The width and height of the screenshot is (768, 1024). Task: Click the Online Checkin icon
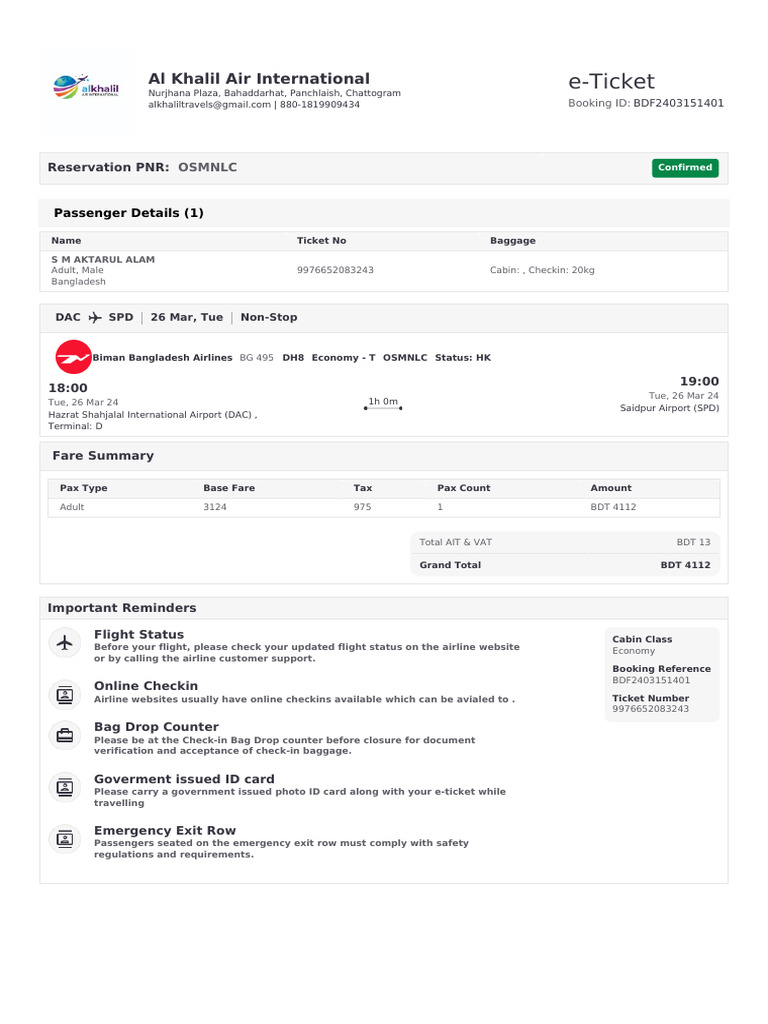pos(65,693)
